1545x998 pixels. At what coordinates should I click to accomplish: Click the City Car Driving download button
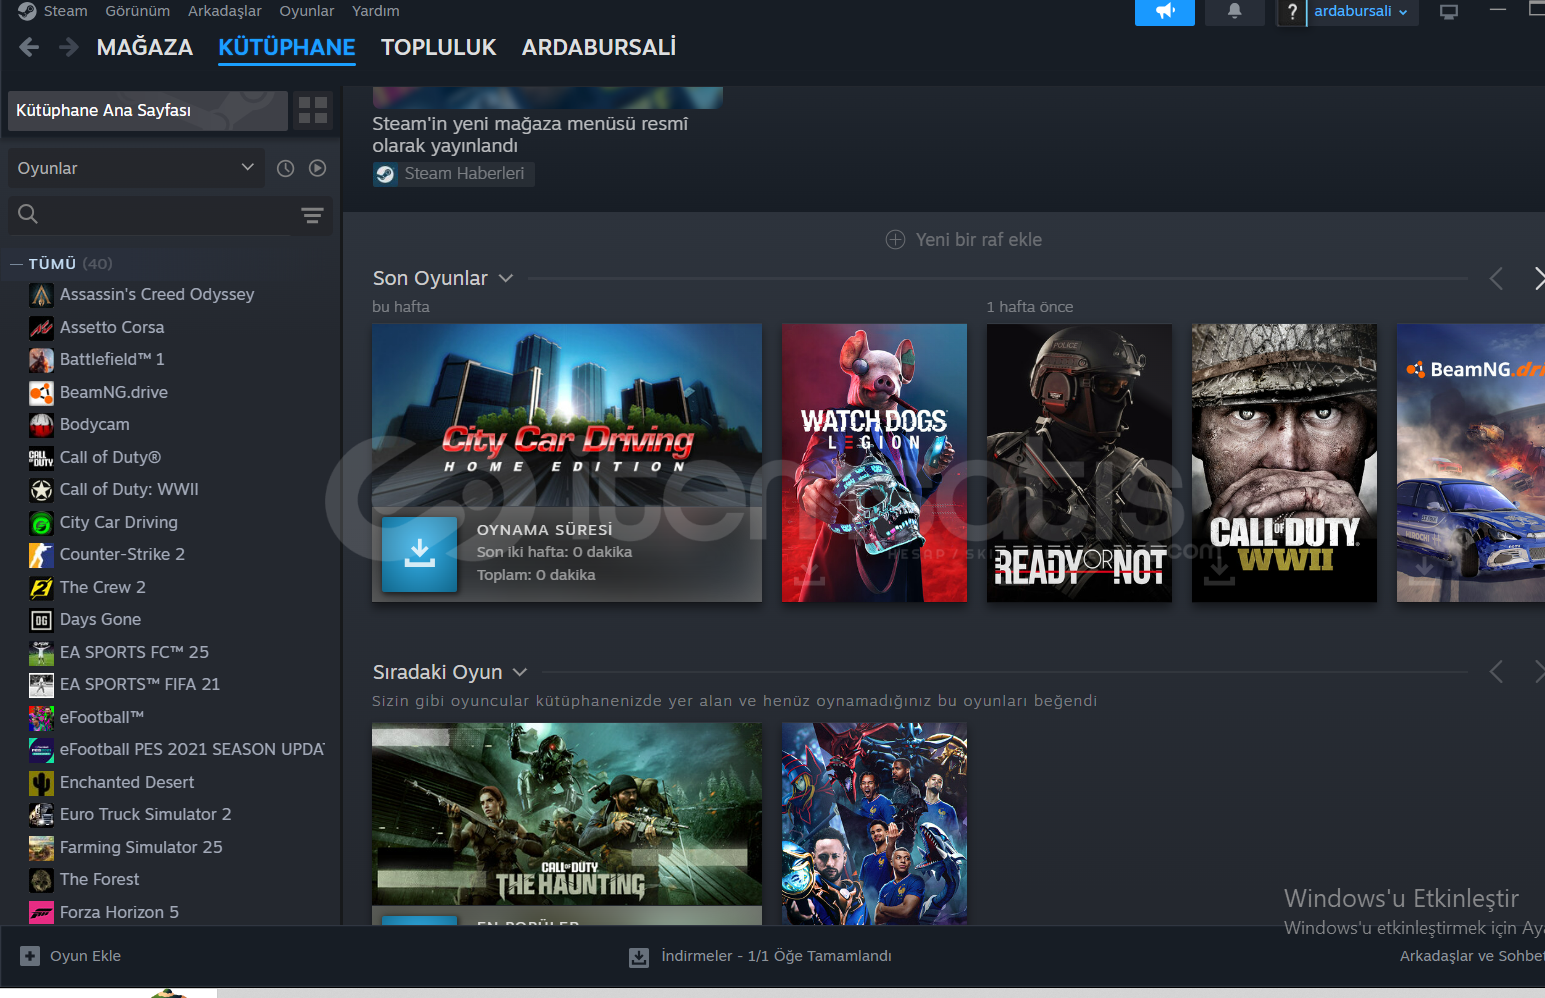pyautogui.click(x=420, y=554)
